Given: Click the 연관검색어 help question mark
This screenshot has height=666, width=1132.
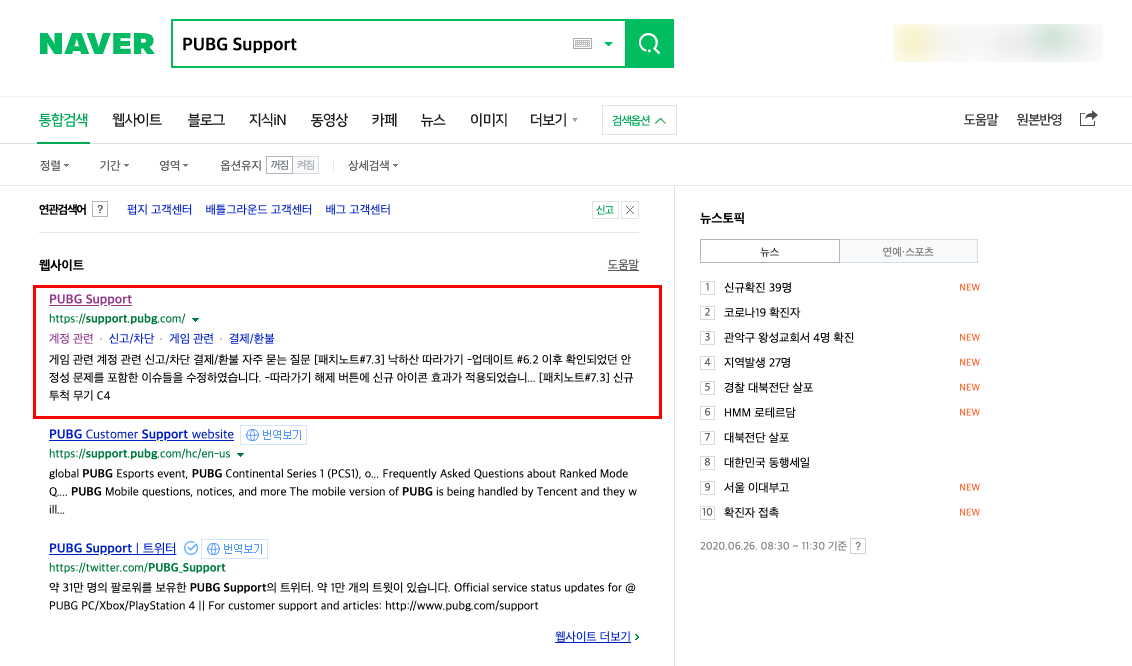Looking at the screenshot, I should [x=100, y=209].
